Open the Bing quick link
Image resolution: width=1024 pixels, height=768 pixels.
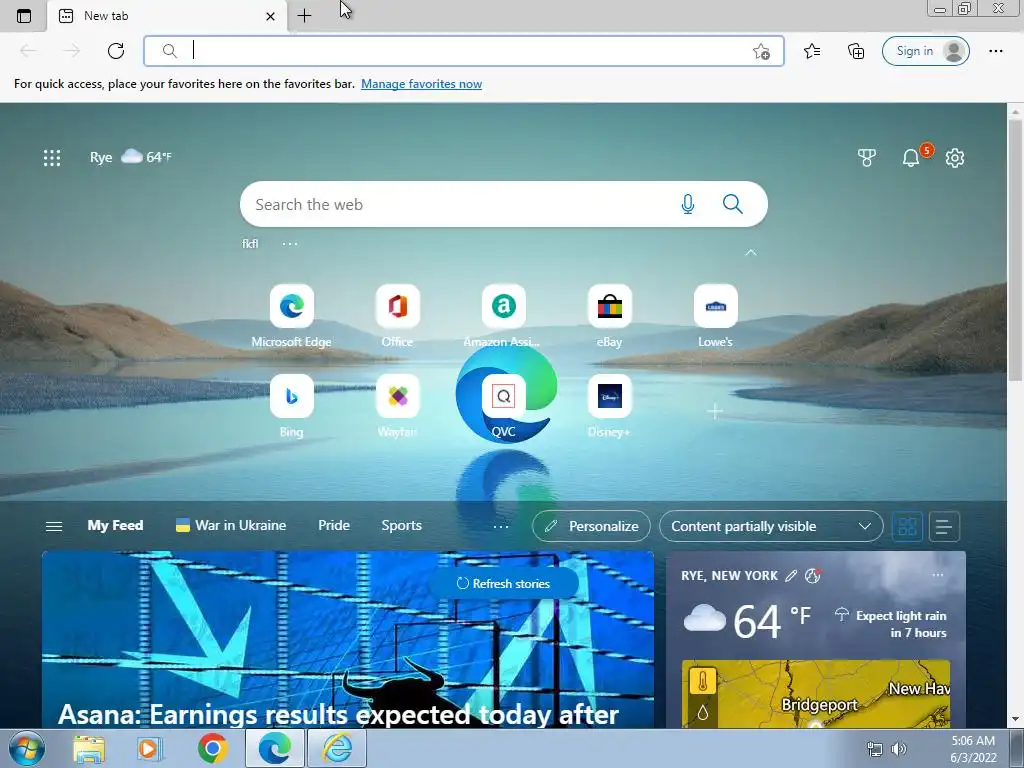291,406
